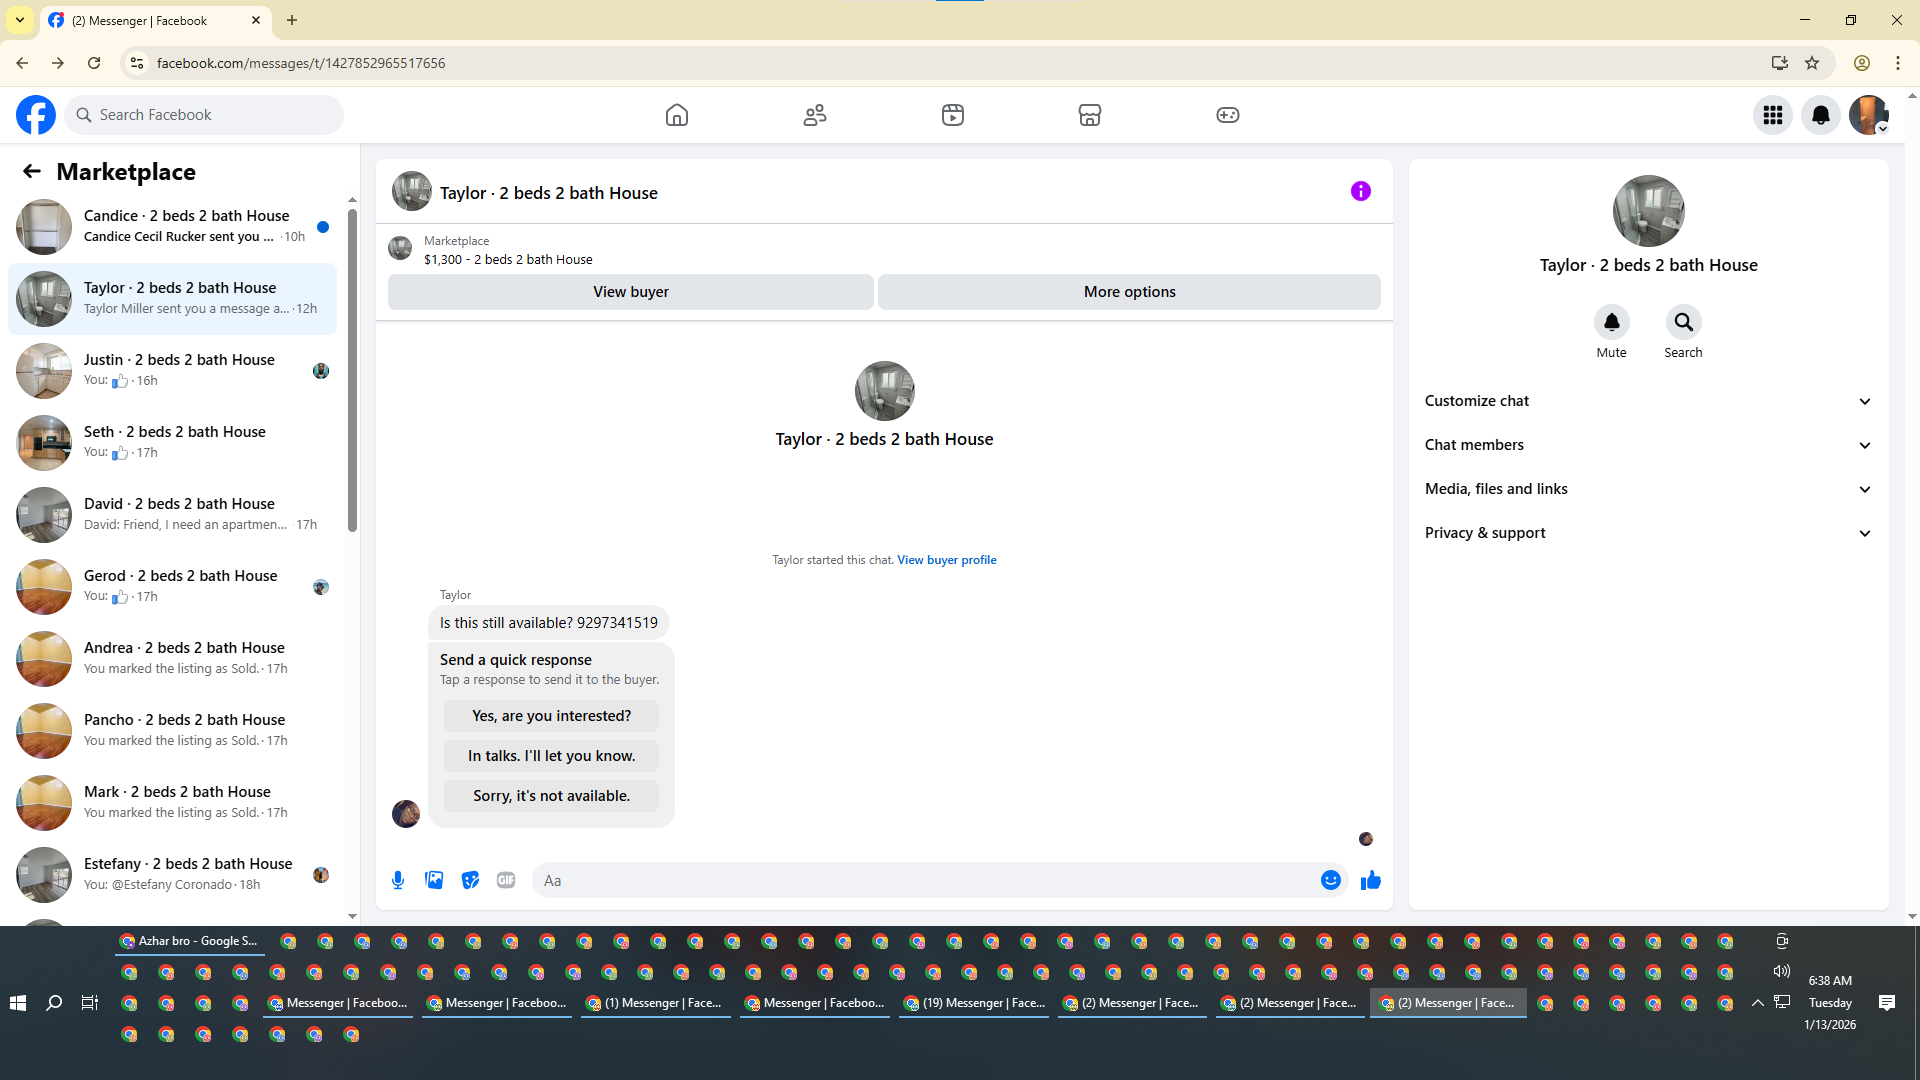Click the voice clip microphone icon
This screenshot has height=1080, width=1920.
pyautogui.click(x=398, y=880)
